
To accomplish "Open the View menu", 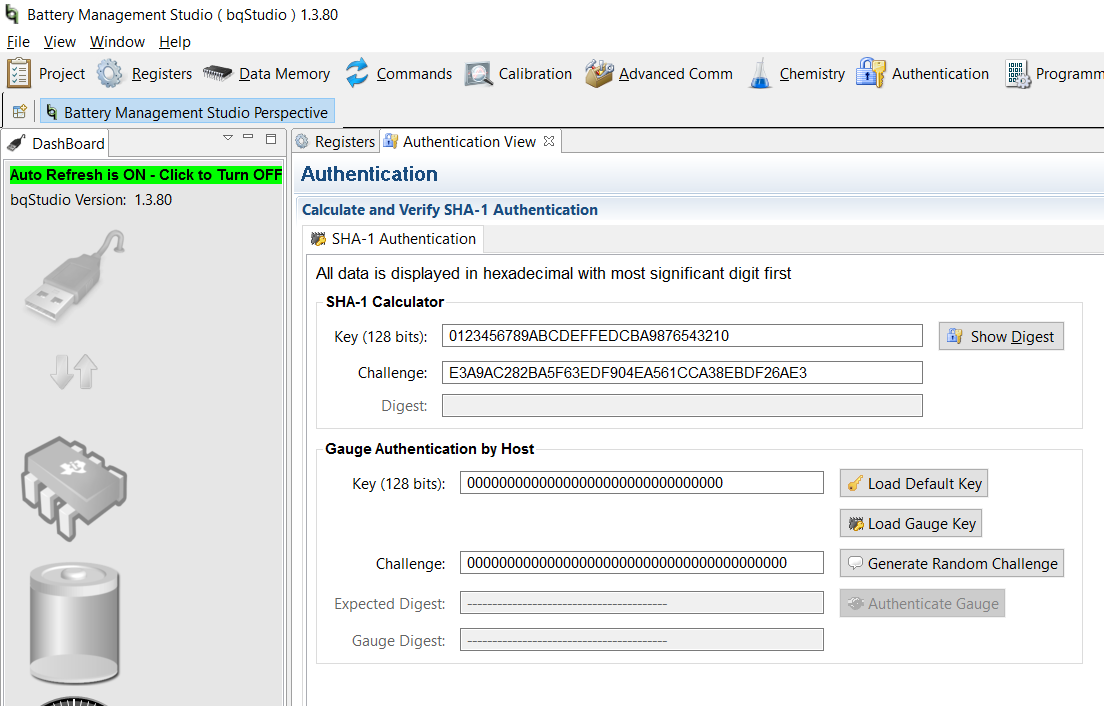I will pyautogui.click(x=60, y=42).
